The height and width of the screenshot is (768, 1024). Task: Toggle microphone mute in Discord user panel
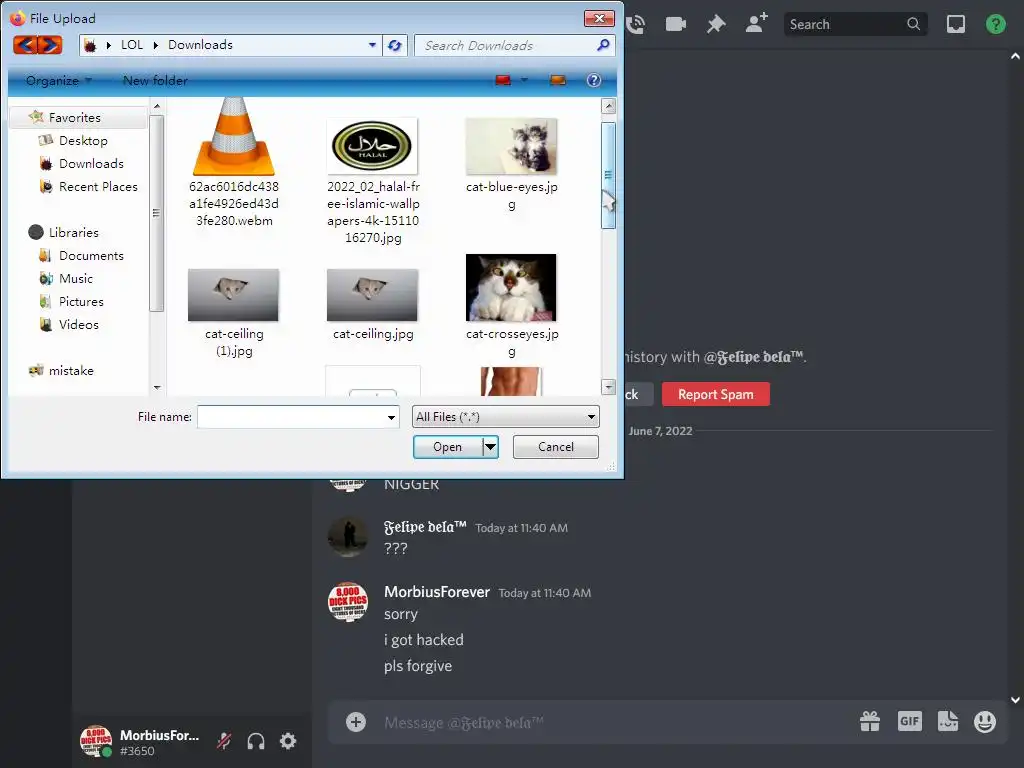[x=224, y=741]
